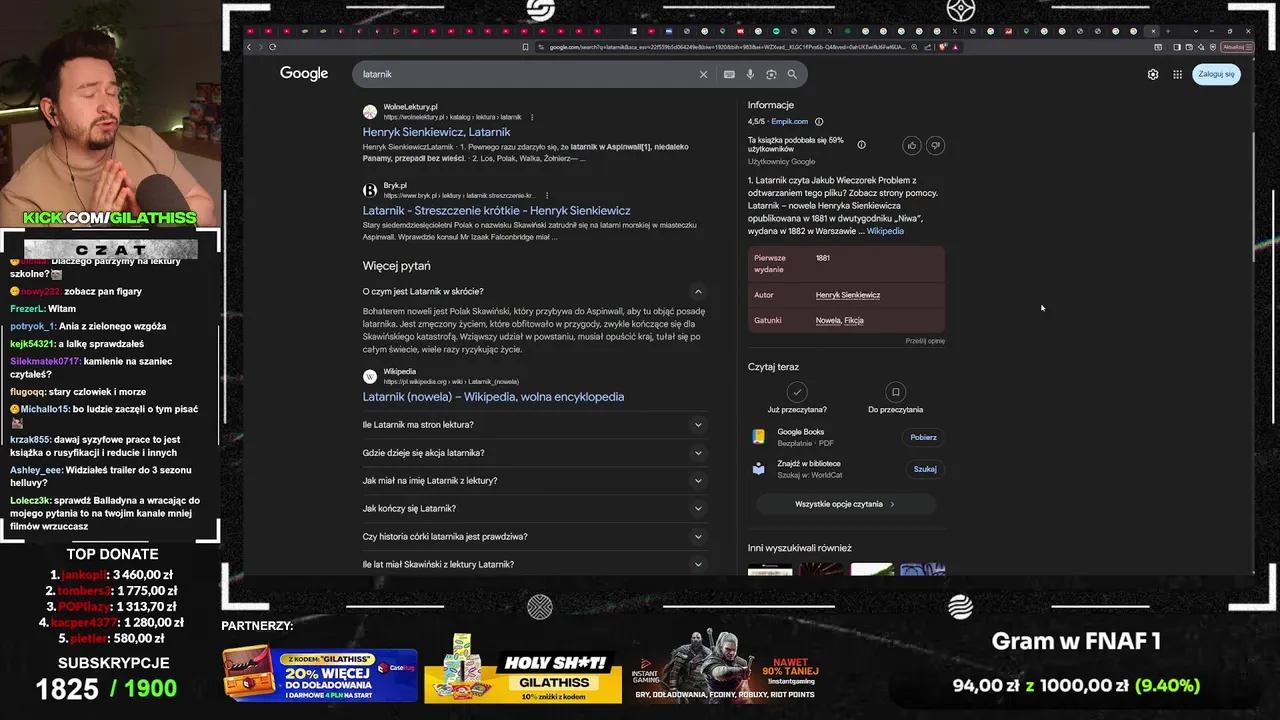Open Google quick settings gear
The height and width of the screenshot is (720, 1280).
(1153, 74)
